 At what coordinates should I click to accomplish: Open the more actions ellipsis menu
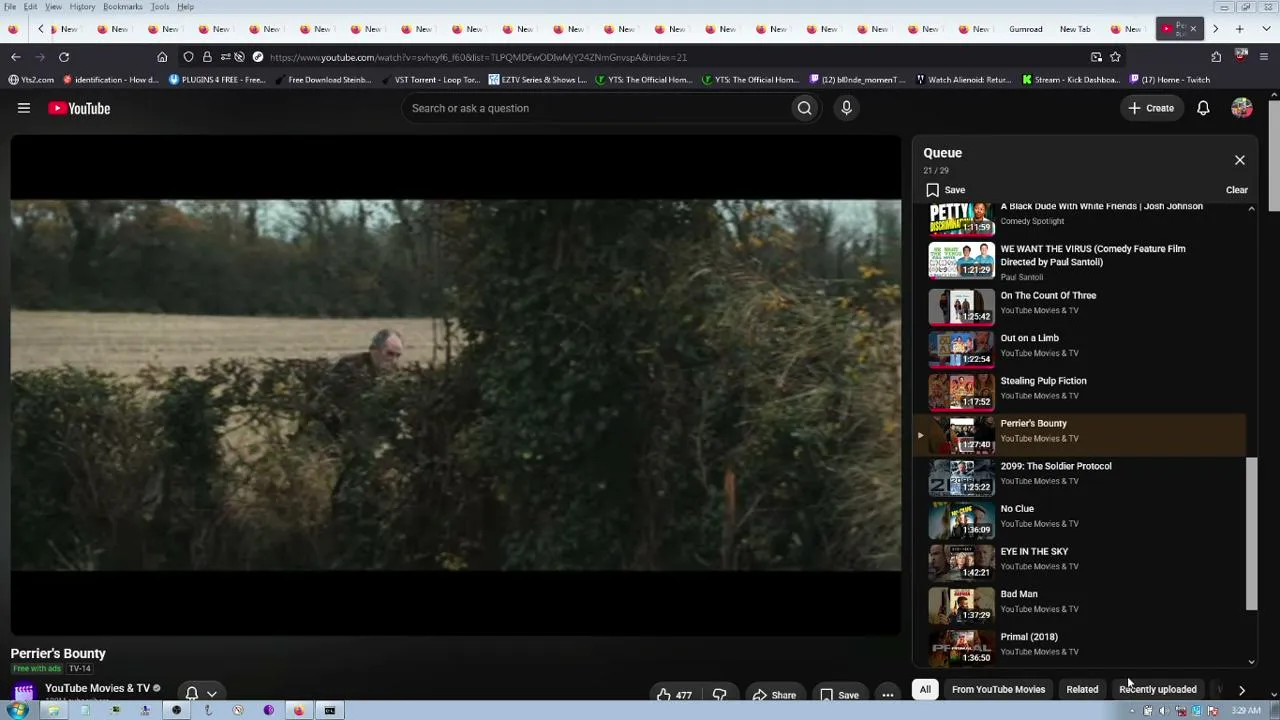coord(887,695)
